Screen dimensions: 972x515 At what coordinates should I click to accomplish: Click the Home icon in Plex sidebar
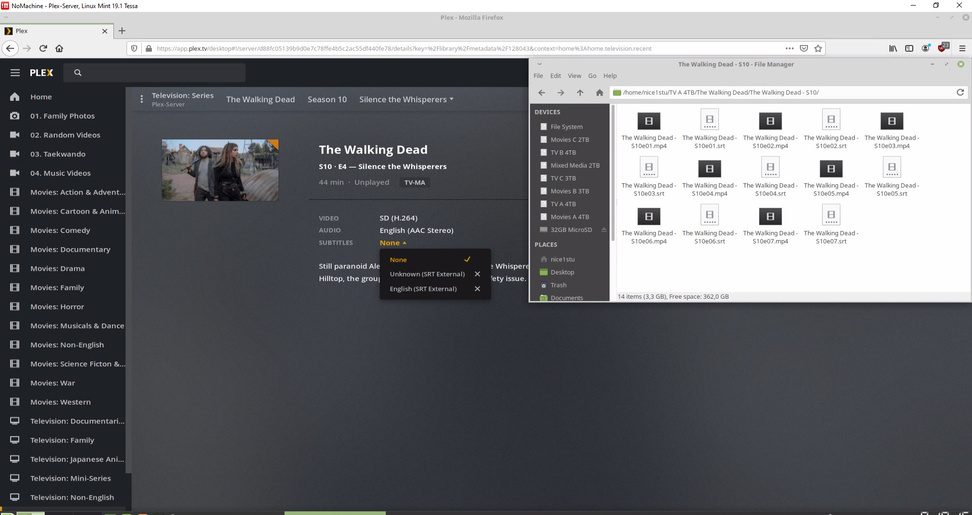15,97
